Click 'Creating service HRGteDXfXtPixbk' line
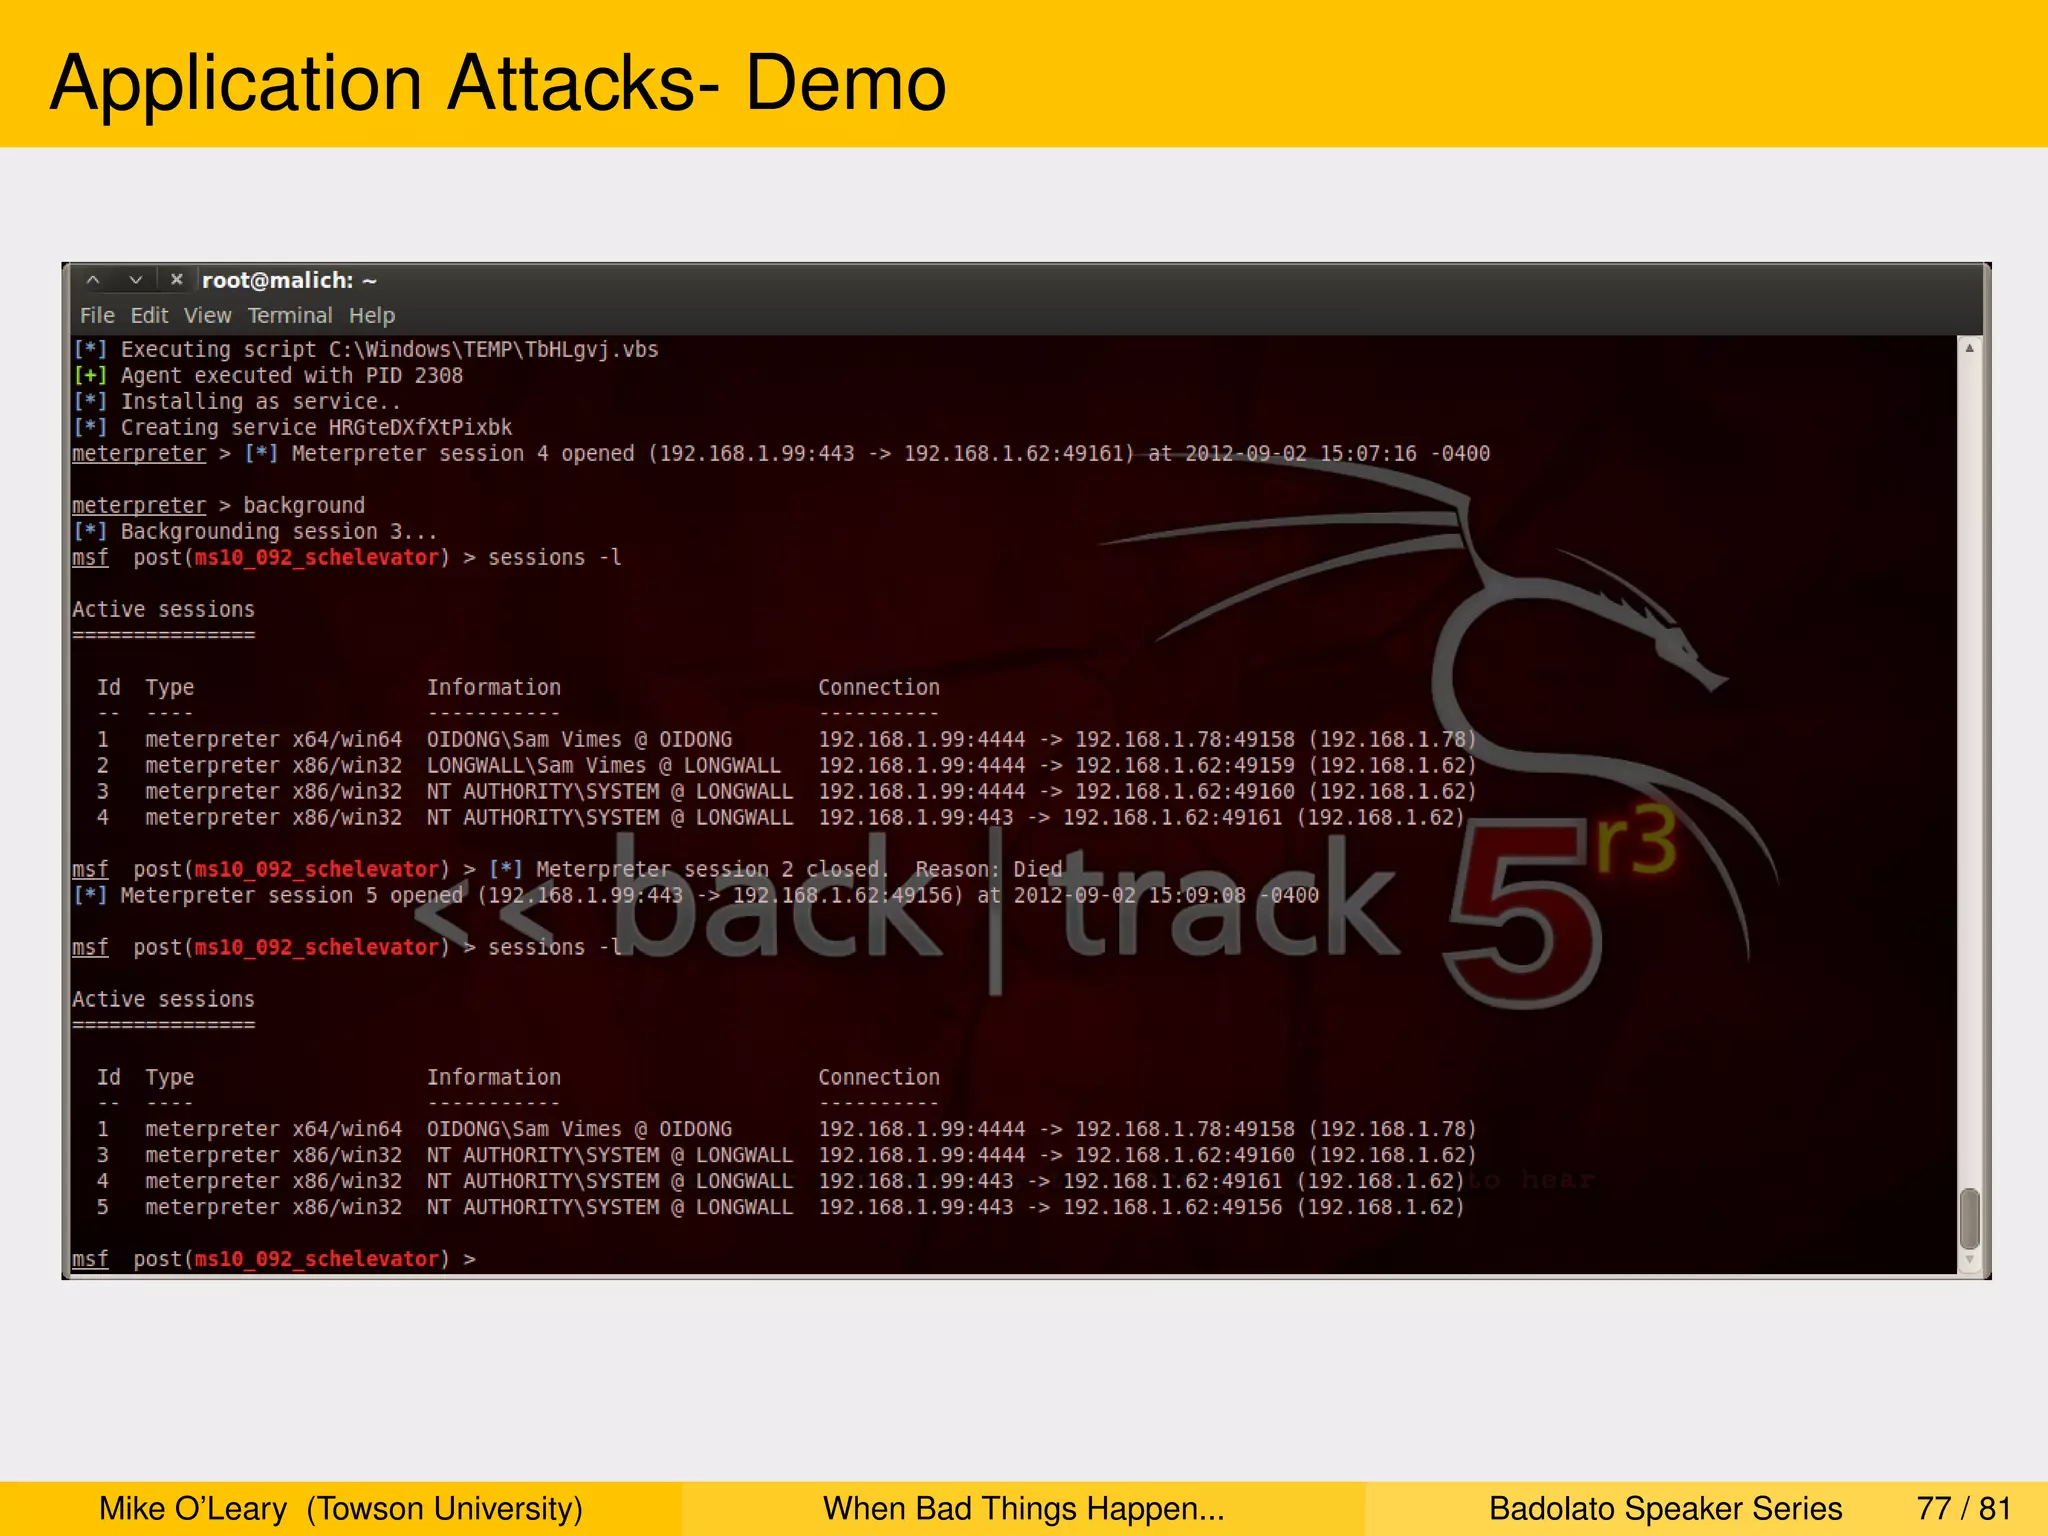Screen dimensions: 2048x1536 [x=292, y=428]
